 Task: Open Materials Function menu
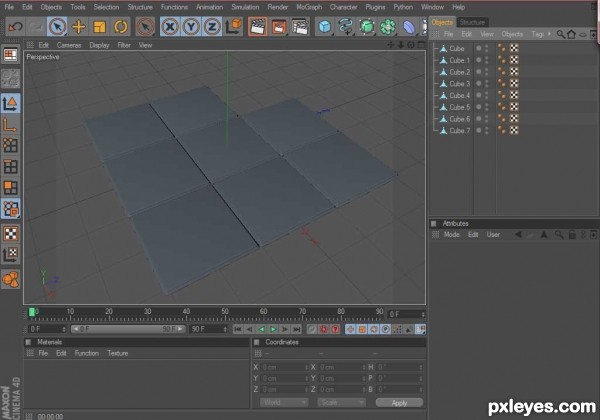pyautogui.click(x=86, y=353)
